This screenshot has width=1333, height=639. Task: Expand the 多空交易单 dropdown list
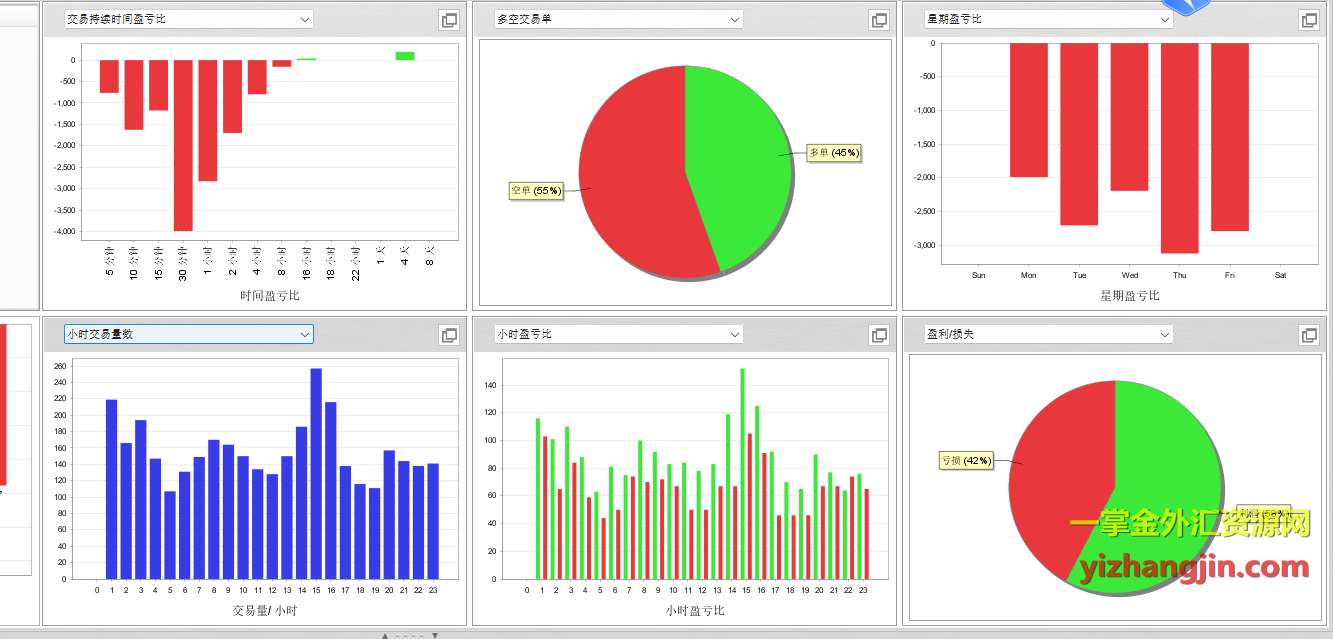tap(735, 19)
